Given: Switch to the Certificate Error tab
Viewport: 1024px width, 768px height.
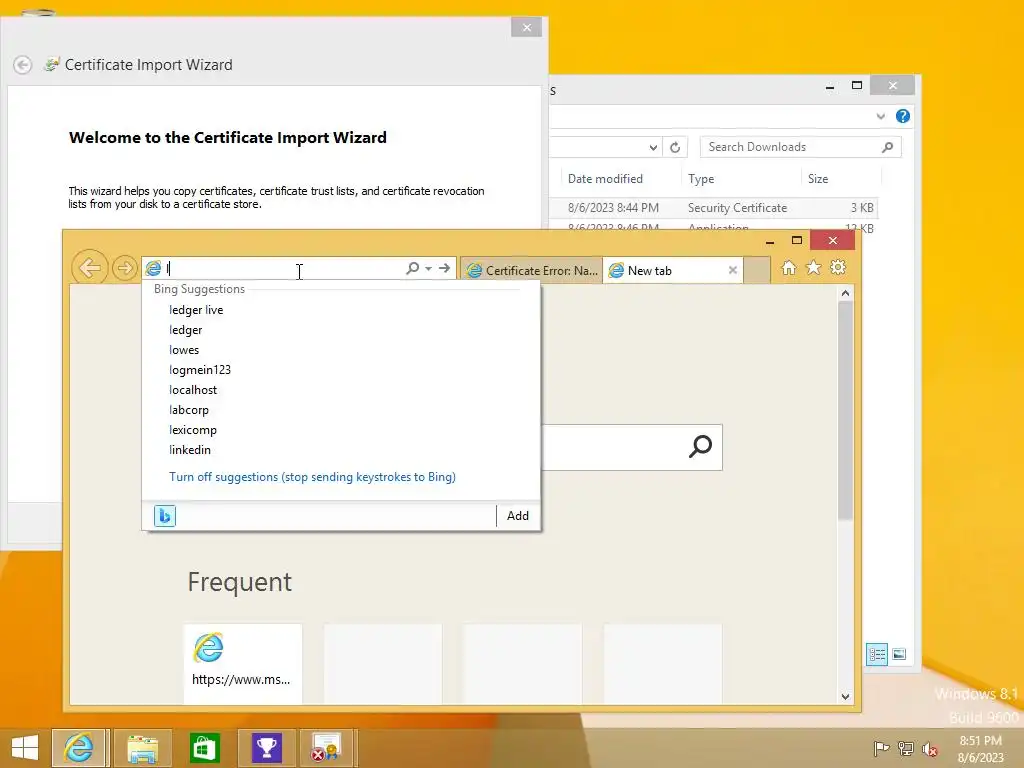Looking at the screenshot, I should (532, 270).
